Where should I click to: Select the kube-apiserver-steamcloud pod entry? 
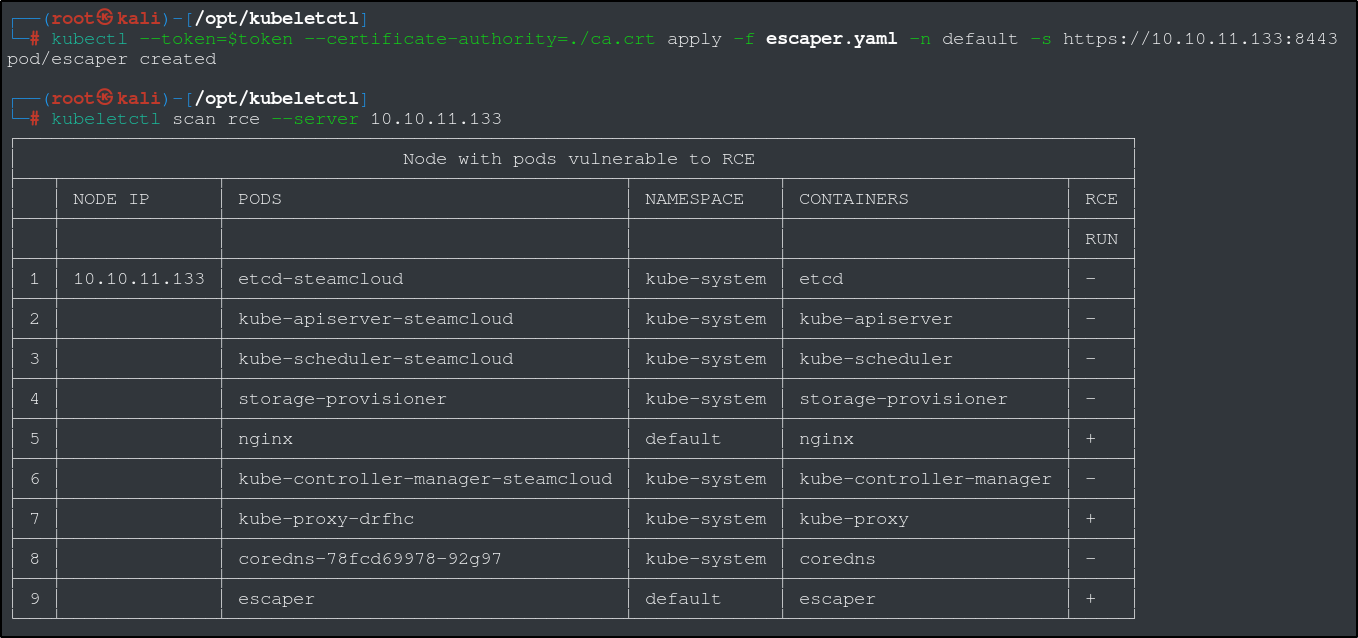point(375,319)
